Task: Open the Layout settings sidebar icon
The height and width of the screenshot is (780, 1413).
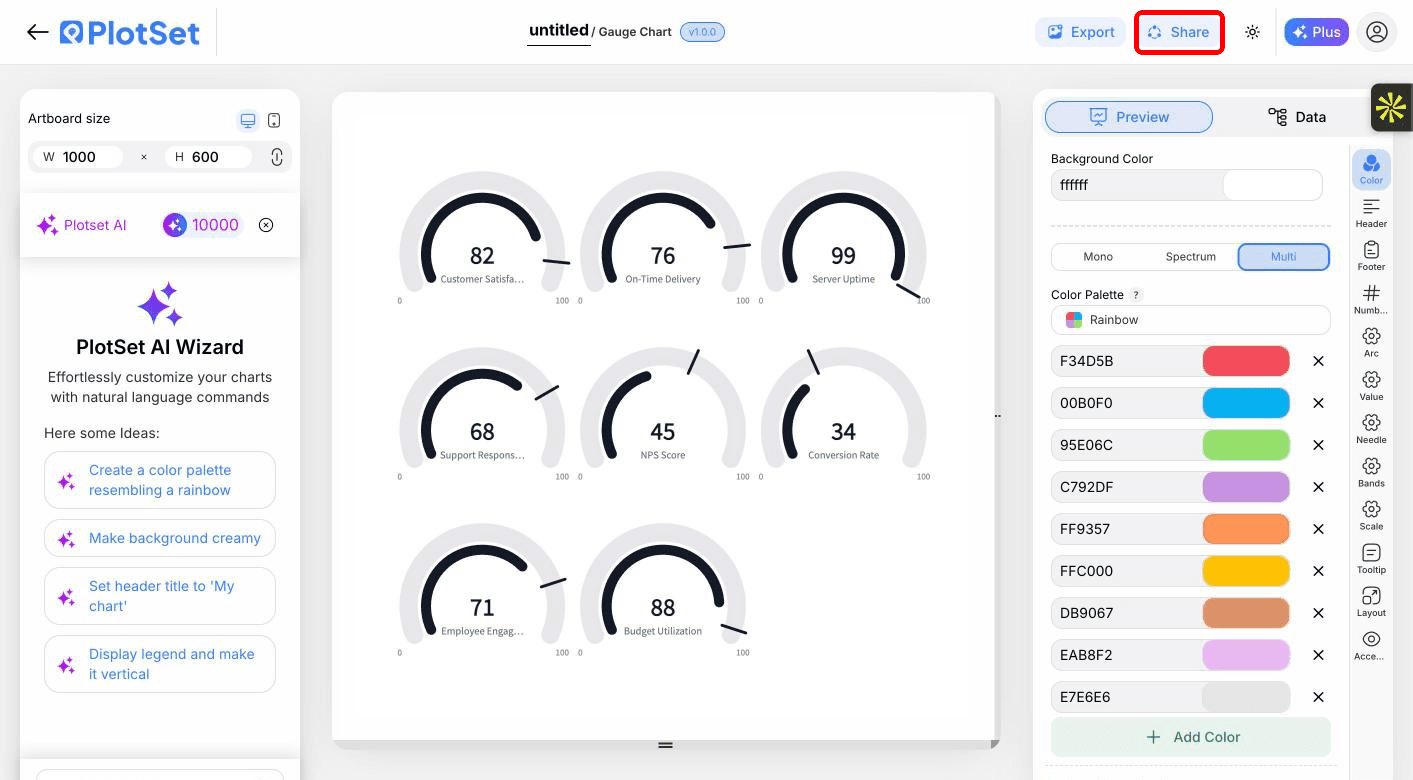Action: [1371, 601]
